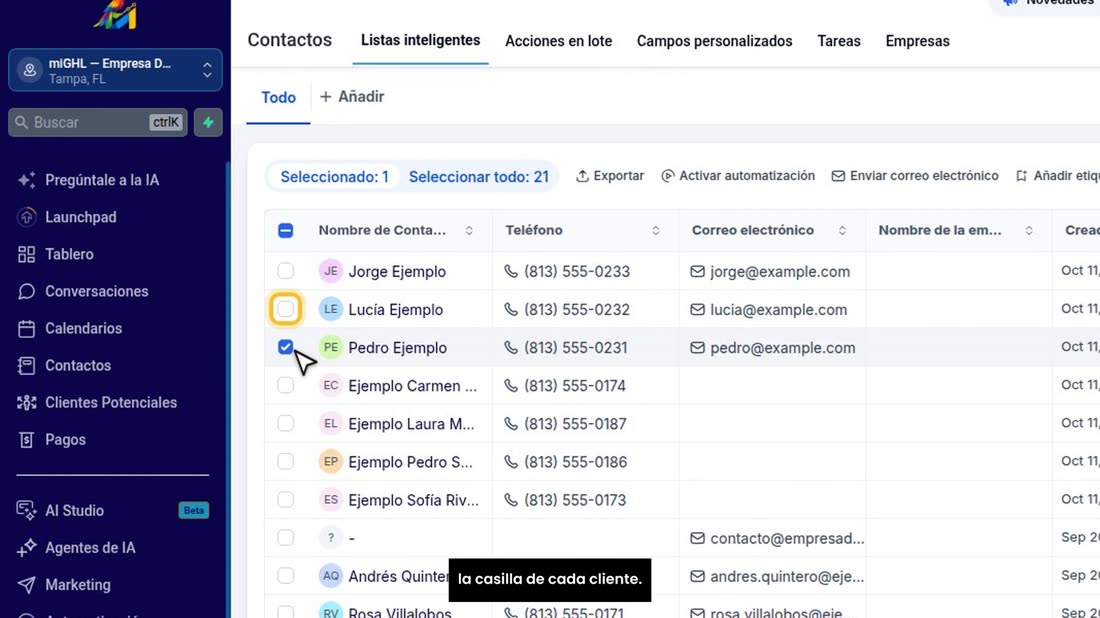The image size is (1100, 618).
Task: Click Activar automatización
Action: click(x=738, y=176)
